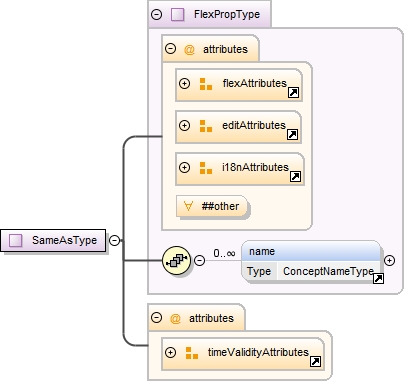Collapse the sequence compositor branch
405x382 pixels.
click(x=199, y=260)
